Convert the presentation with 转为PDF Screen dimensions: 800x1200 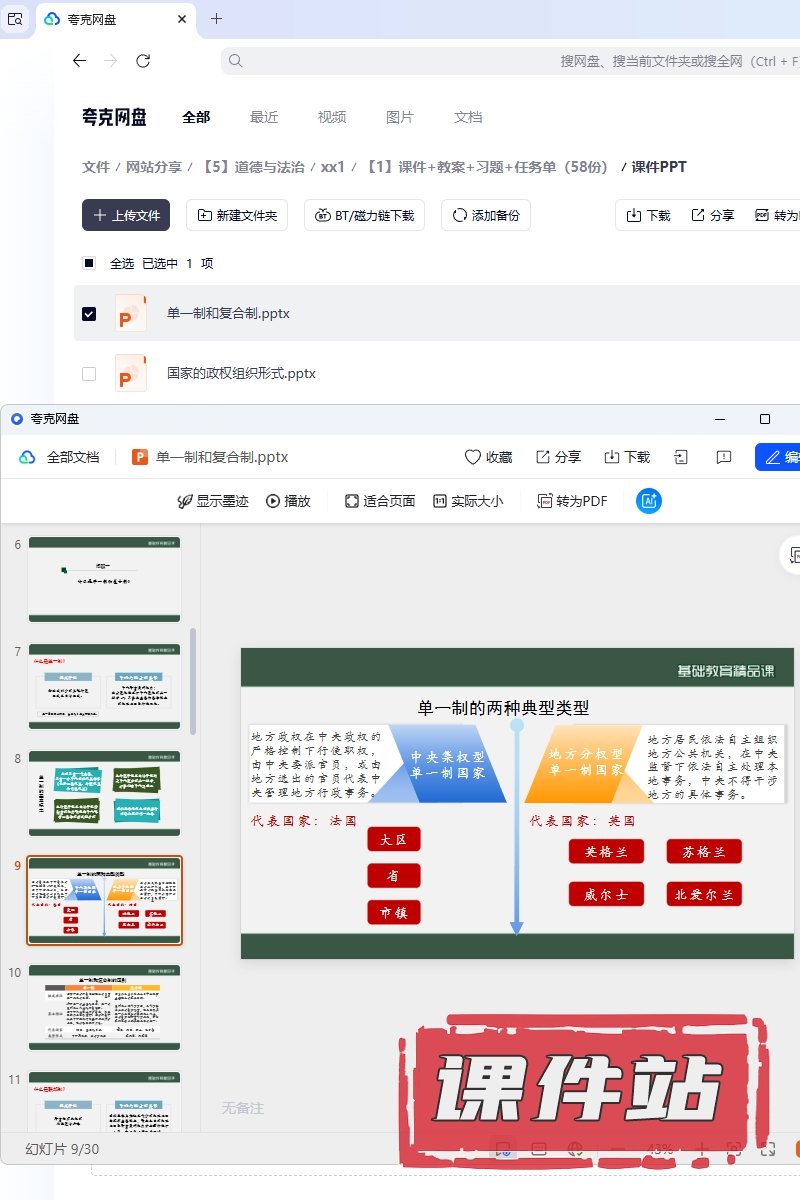click(x=572, y=501)
